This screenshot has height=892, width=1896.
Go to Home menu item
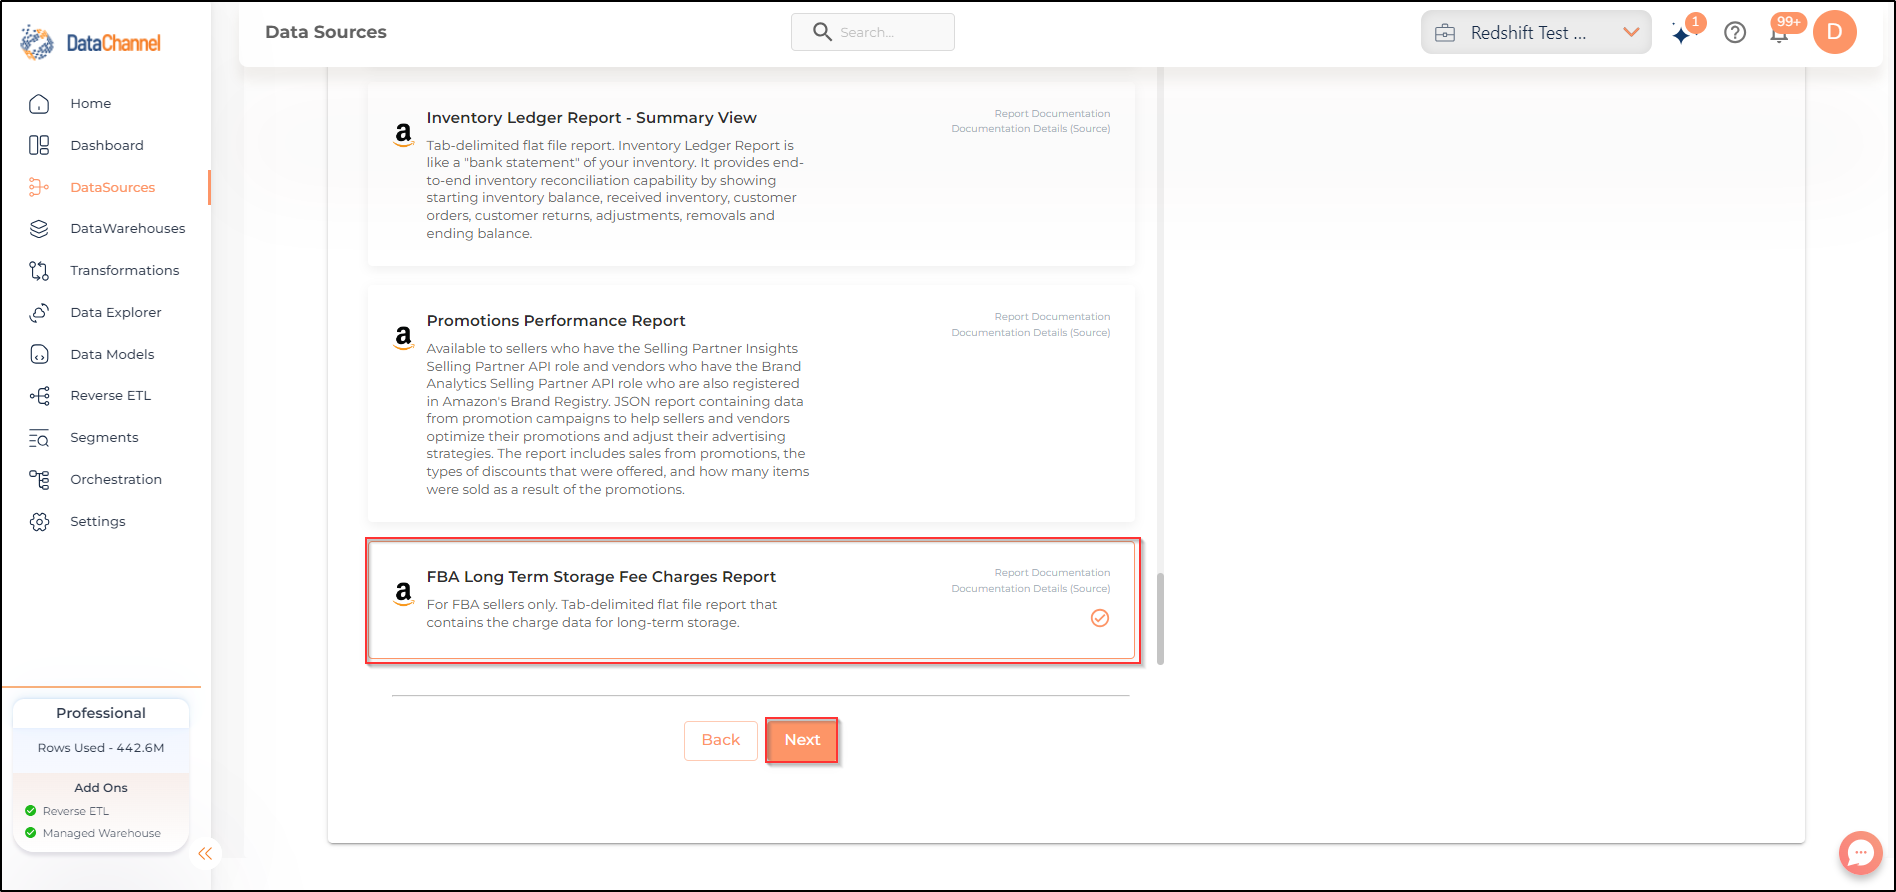click(90, 104)
